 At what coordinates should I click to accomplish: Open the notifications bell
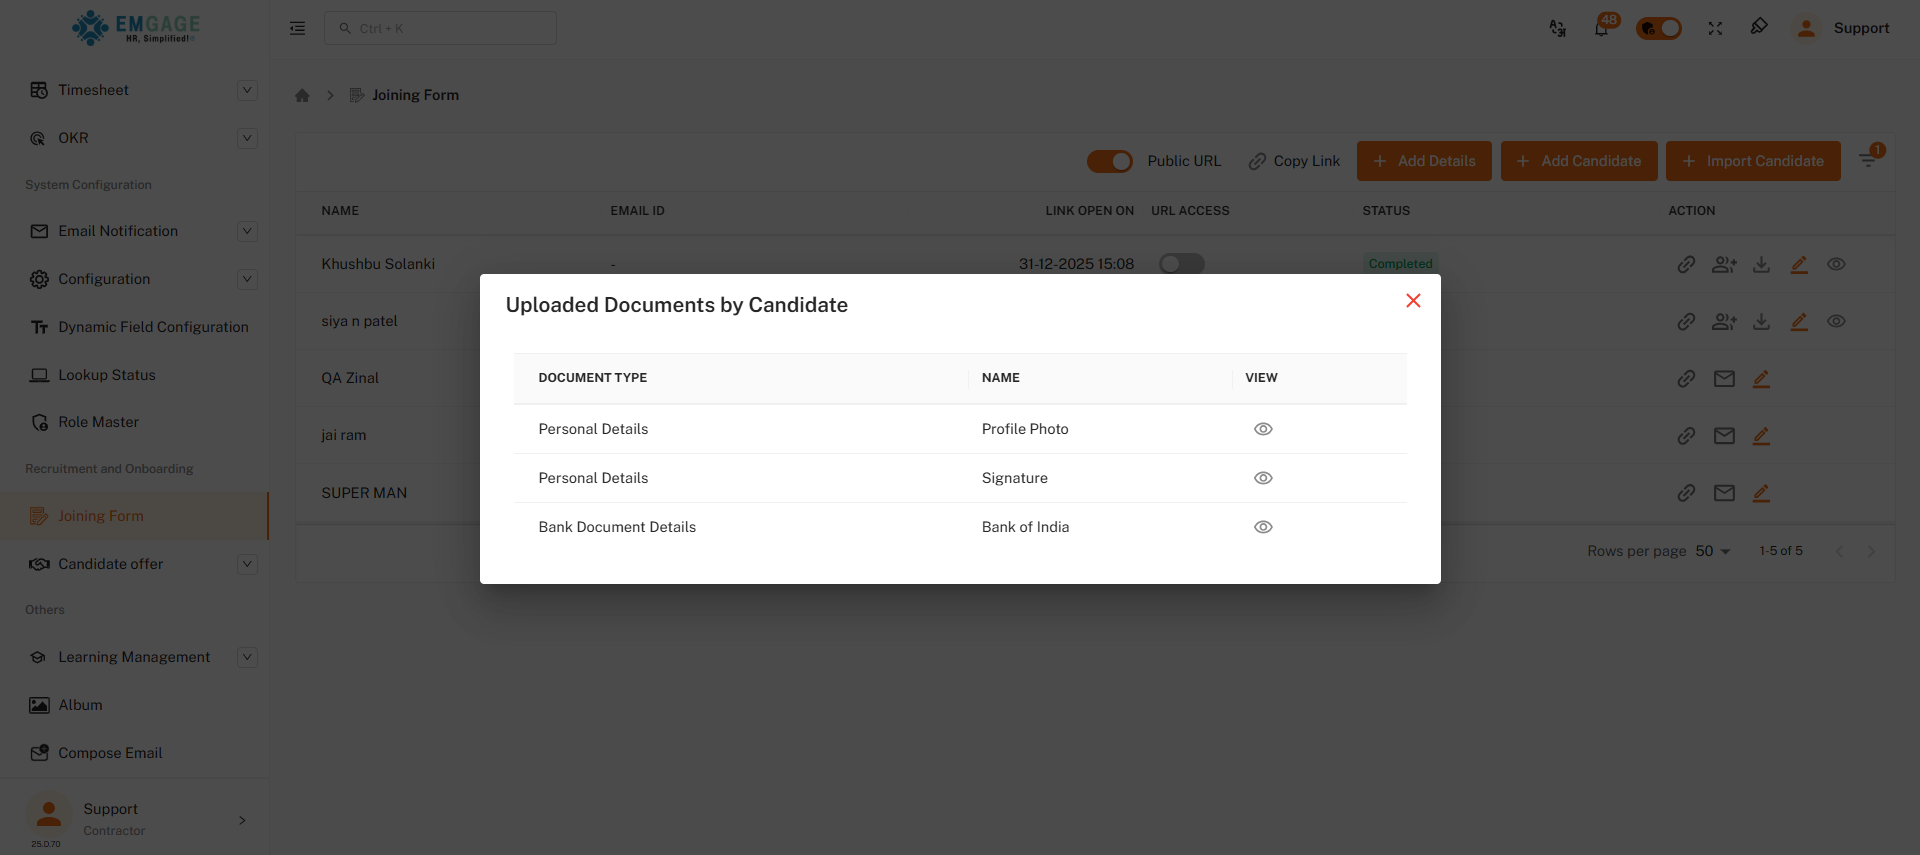1602,28
